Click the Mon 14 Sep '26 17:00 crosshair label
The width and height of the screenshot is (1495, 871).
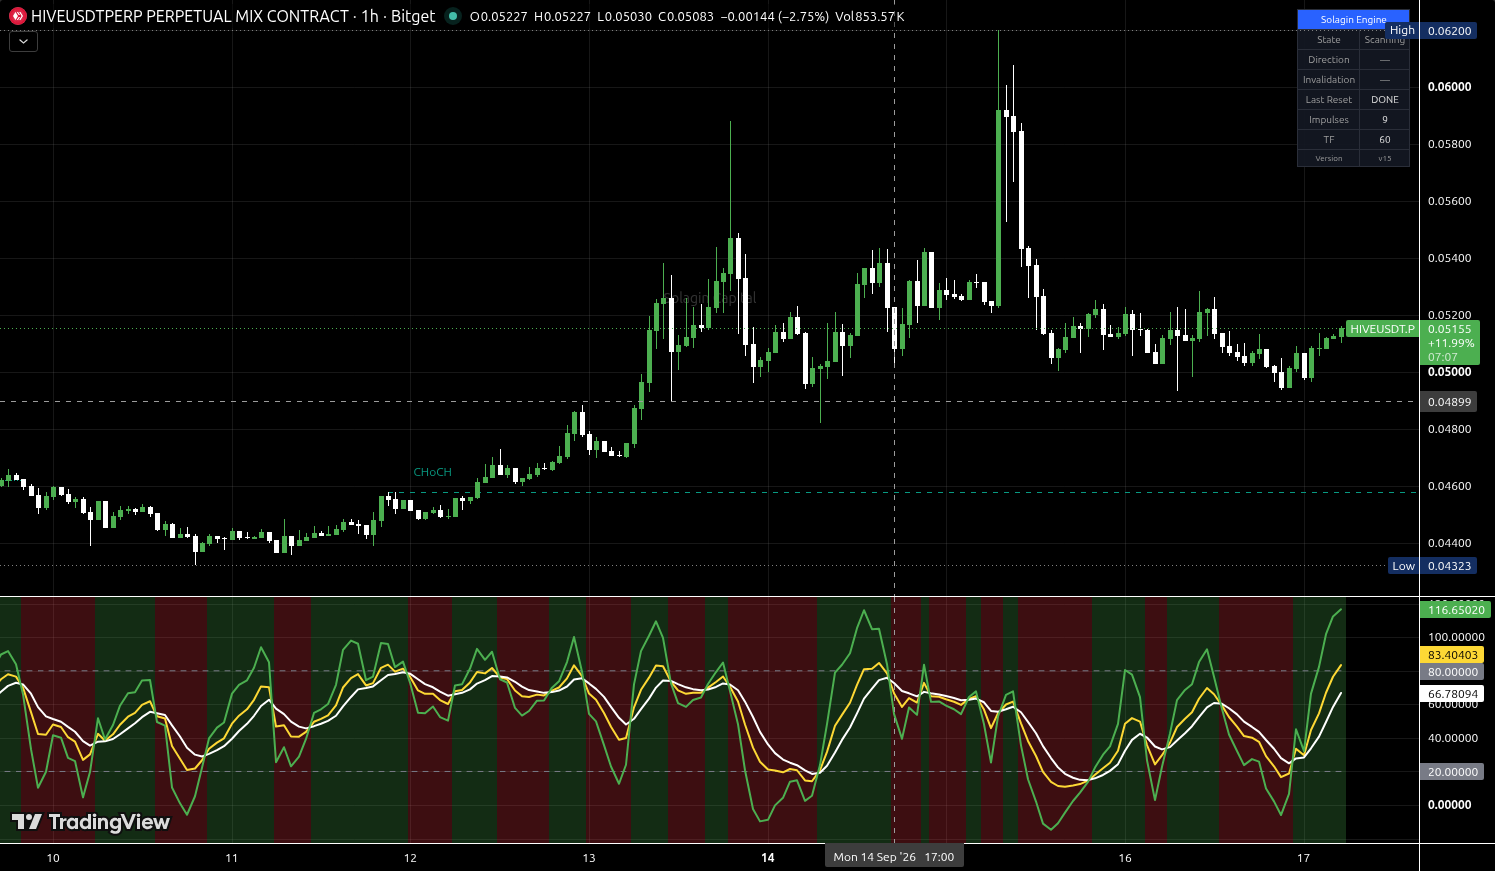tap(894, 857)
